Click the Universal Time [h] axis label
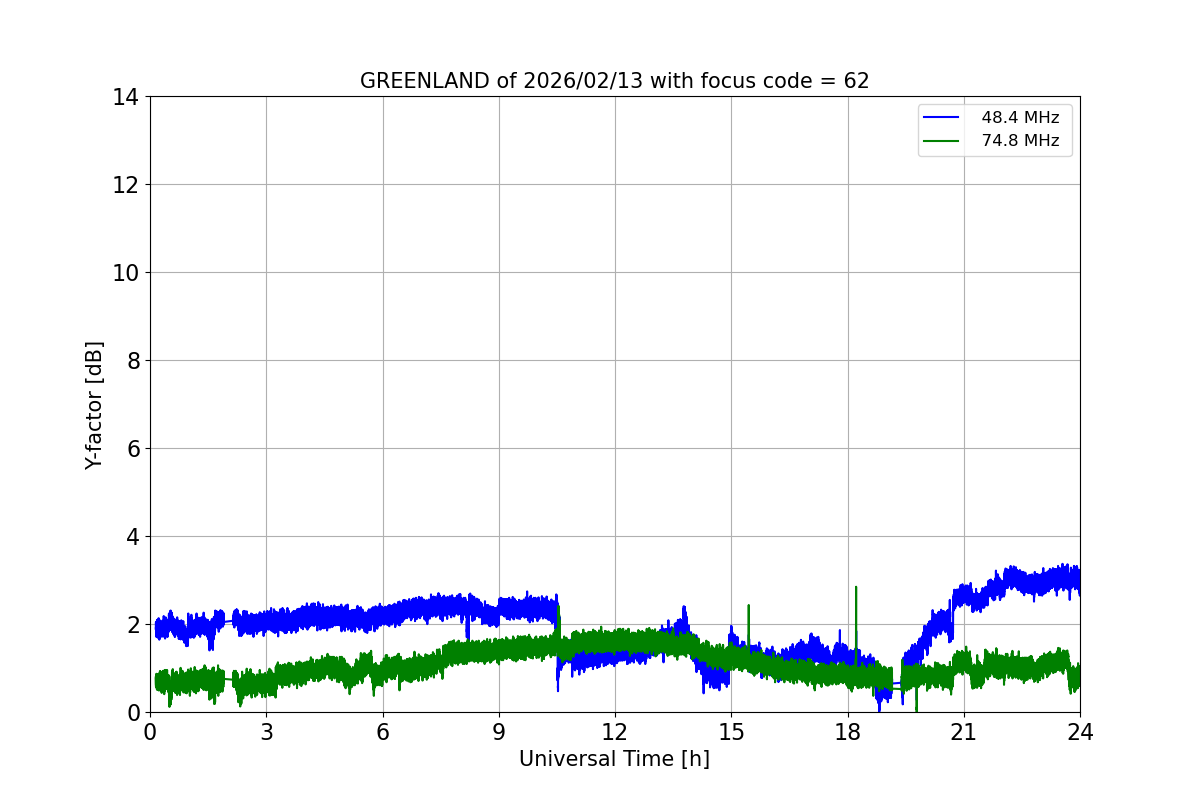This screenshot has height=800, width=1200. point(614,759)
